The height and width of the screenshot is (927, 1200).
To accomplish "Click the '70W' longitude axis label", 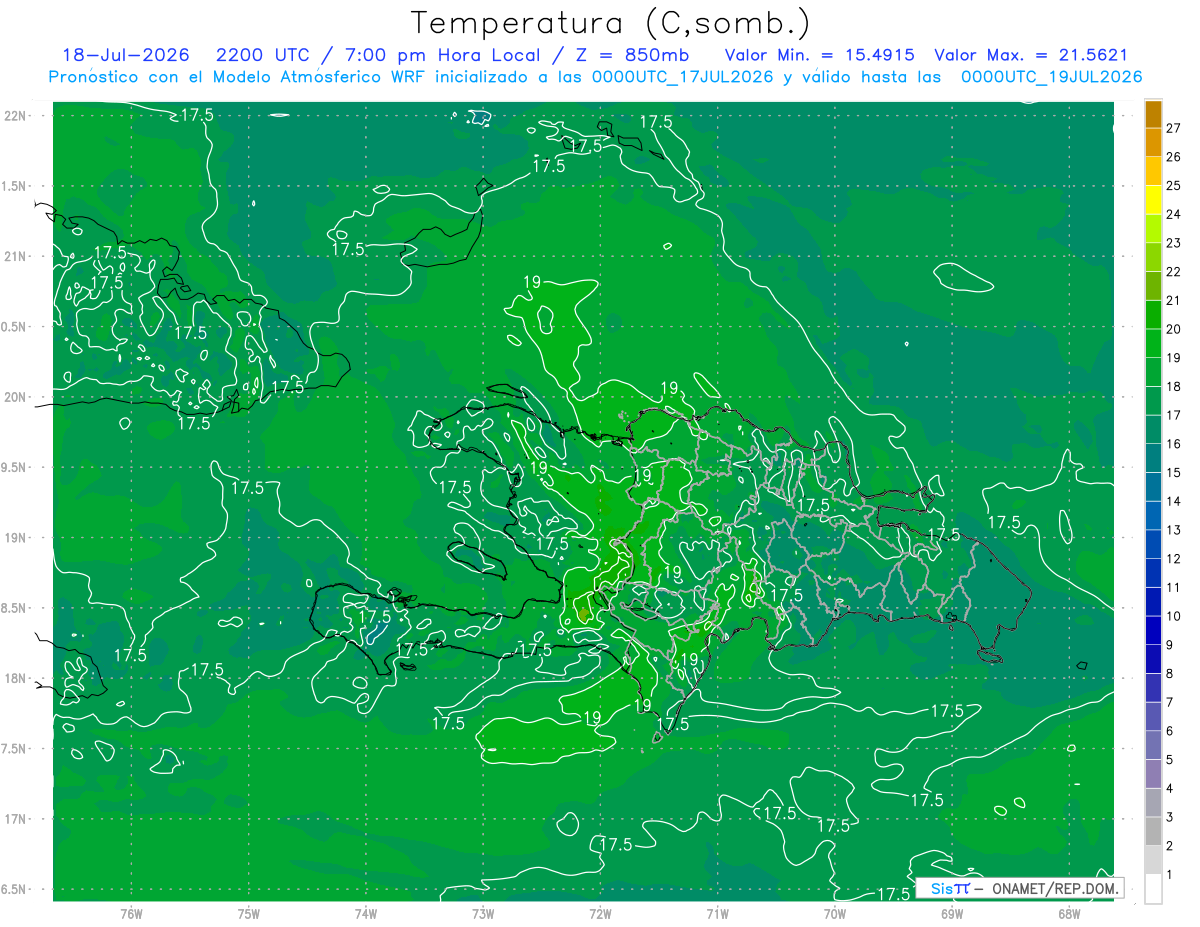I will 835,913.
